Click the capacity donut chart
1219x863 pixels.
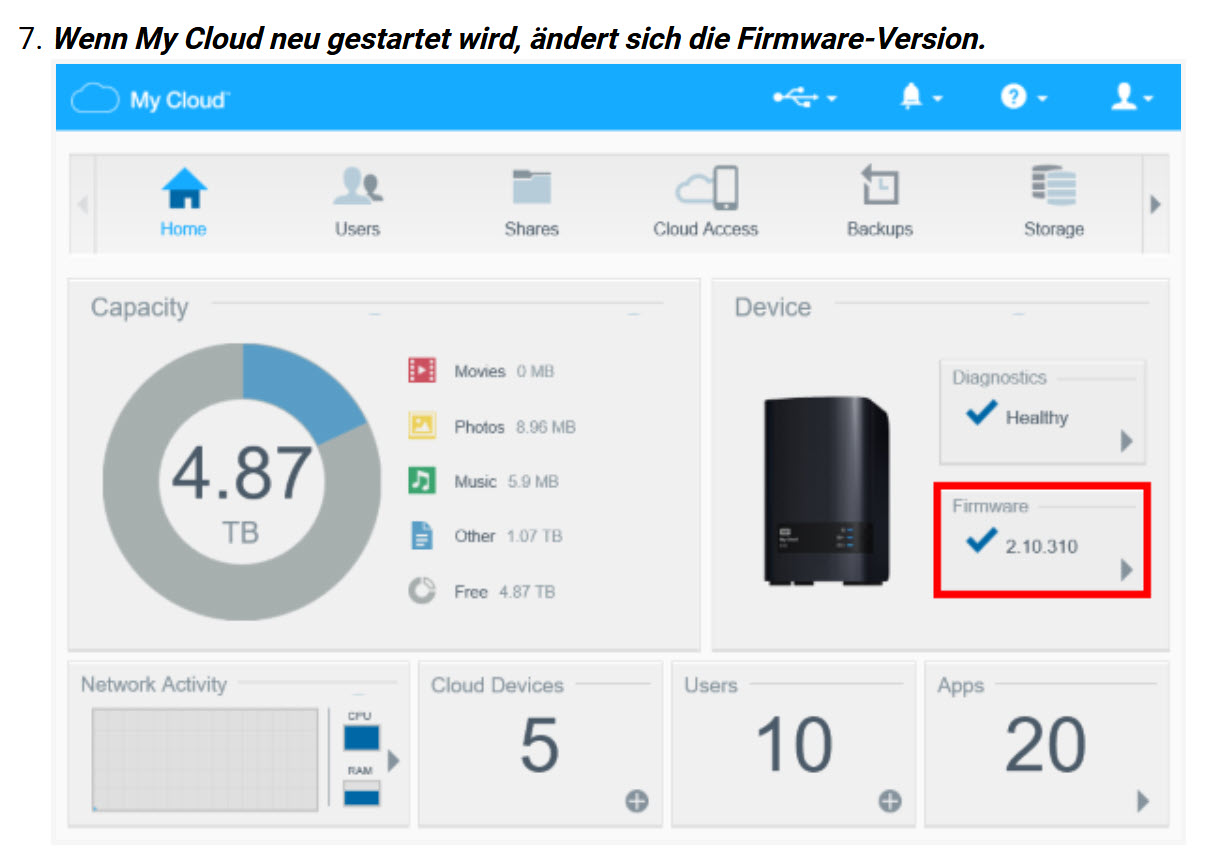coord(242,482)
